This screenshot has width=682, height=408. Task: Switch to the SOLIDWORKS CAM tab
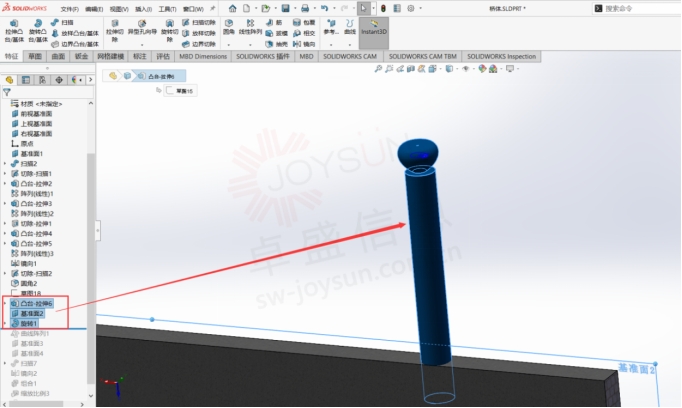[x=350, y=56]
